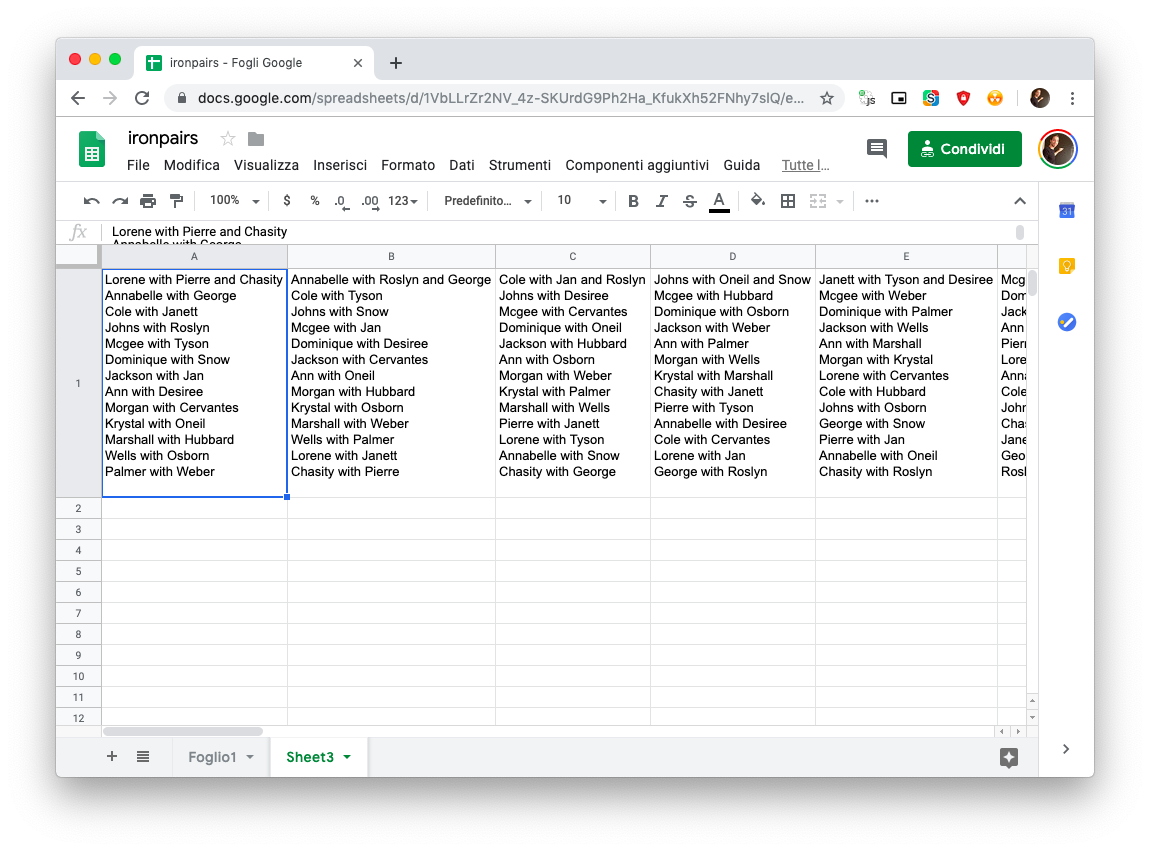Open the Explore button at bottom right
Image resolution: width=1150 pixels, height=851 pixels.
point(1008,757)
